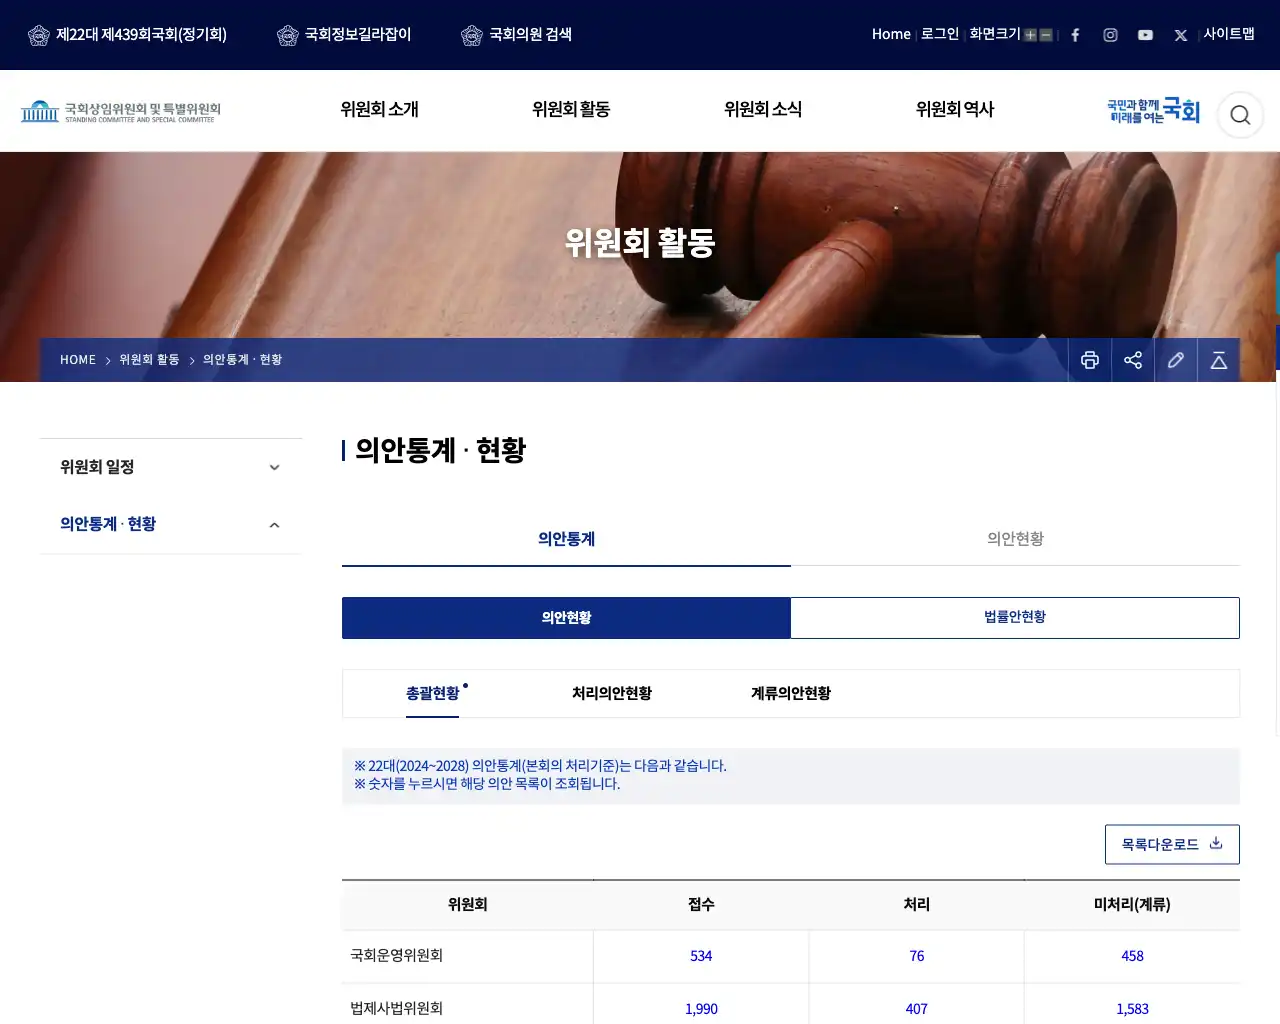Viewport: 1280px width, 1024px height.
Task: Select the dark blue 의안현황 sub-tab
Action: click(x=566, y=617)
